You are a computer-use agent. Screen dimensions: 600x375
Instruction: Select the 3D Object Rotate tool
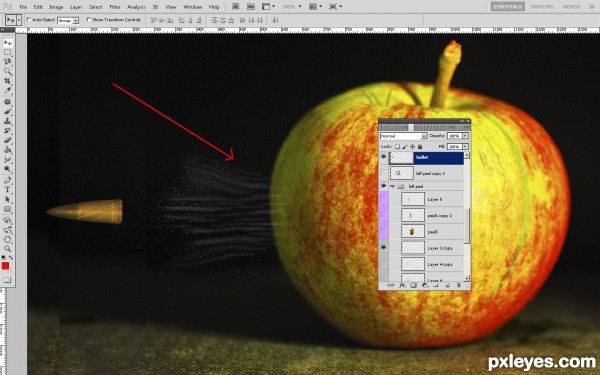(x=8, y=220)
